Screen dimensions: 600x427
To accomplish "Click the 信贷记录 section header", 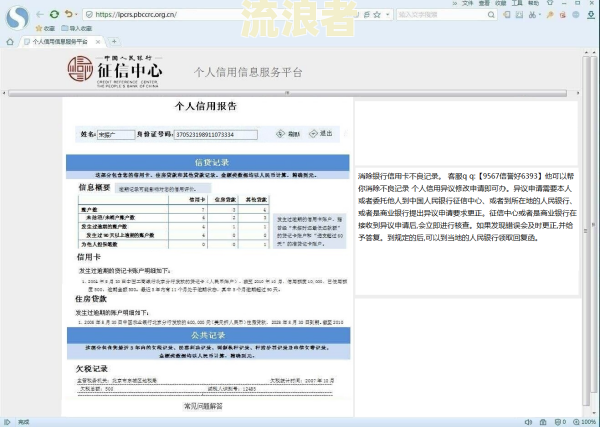I will 208,163.
